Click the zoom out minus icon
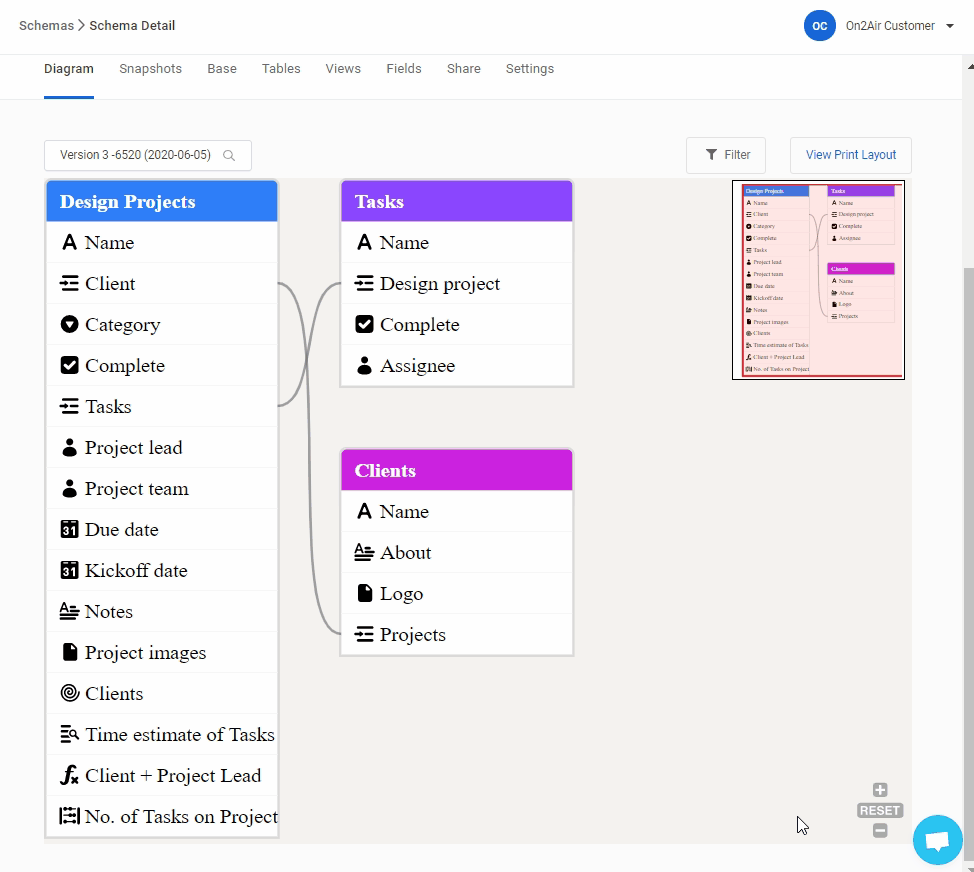 880,830
